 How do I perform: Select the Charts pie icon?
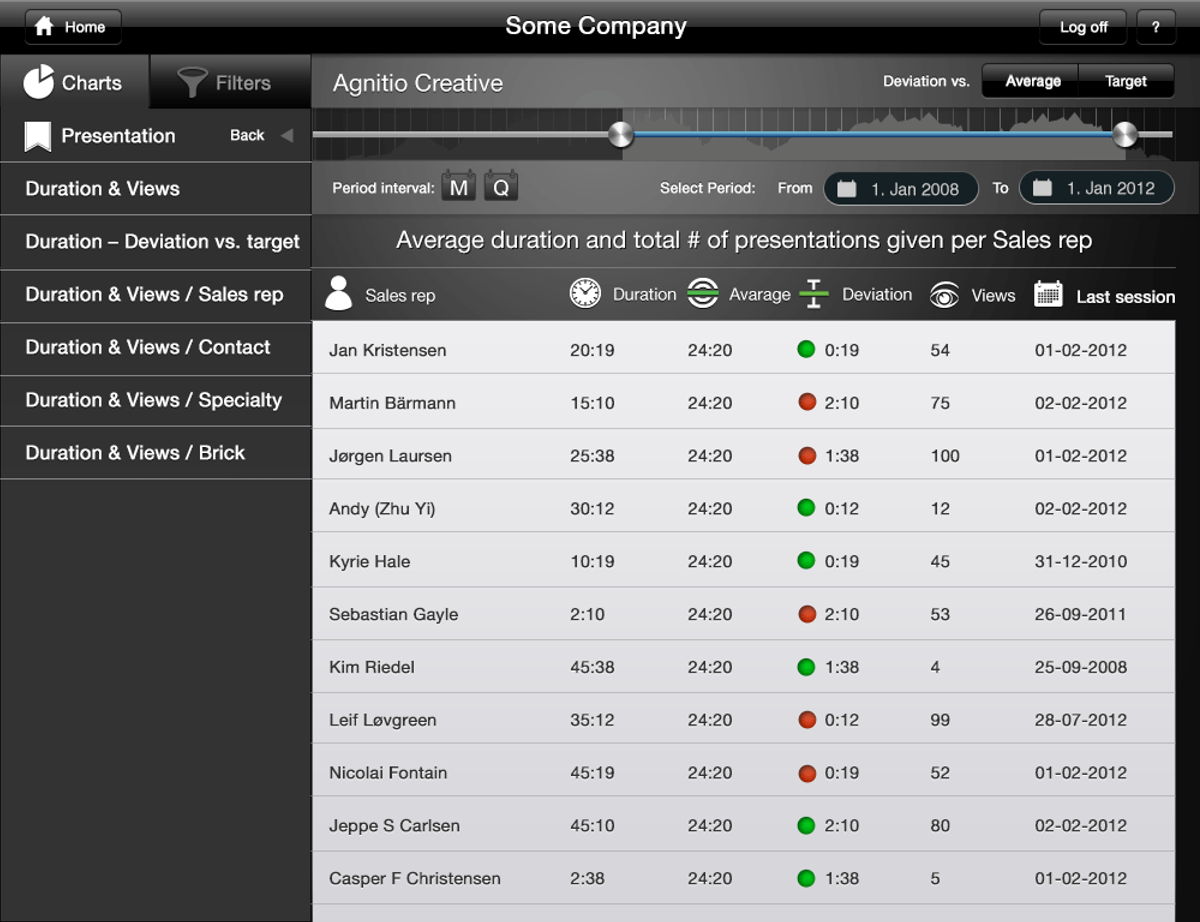41,80
